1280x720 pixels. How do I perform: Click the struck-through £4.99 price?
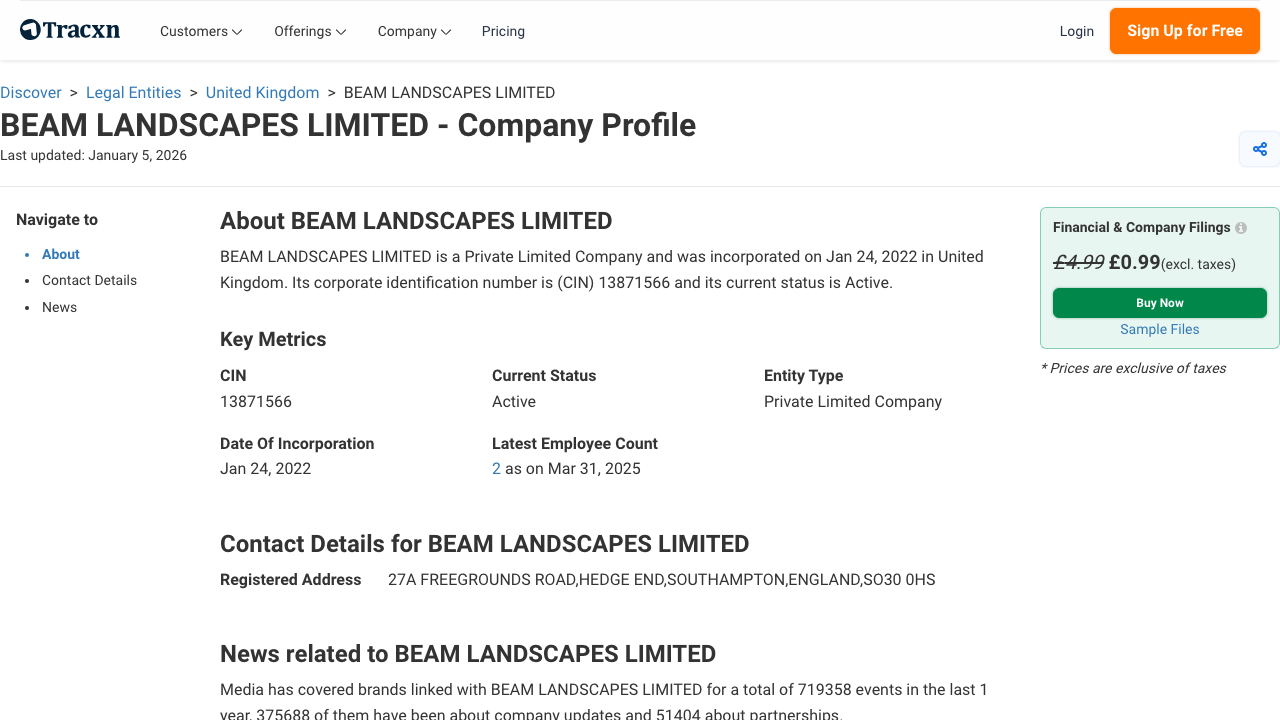(x=1078, y=261)
